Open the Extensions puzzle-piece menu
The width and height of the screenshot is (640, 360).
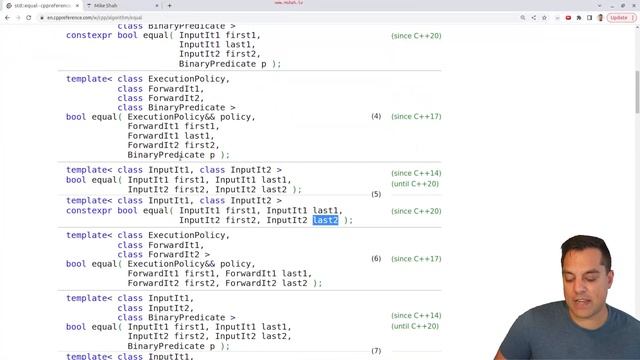pos(579,18)
